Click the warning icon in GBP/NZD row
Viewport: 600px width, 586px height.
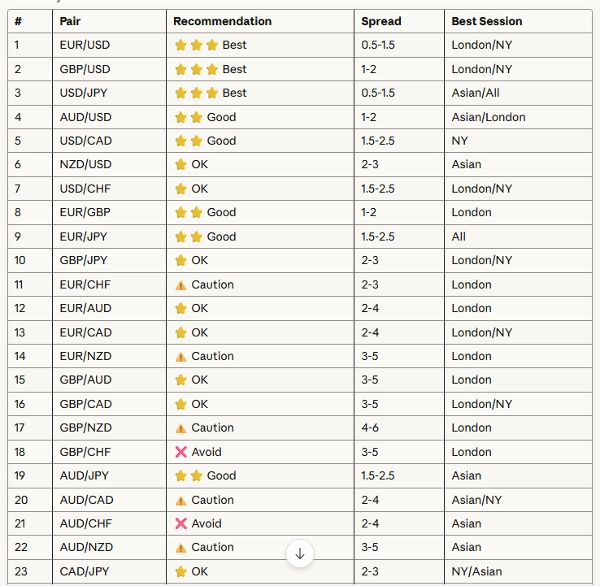(x=181, y=428)
